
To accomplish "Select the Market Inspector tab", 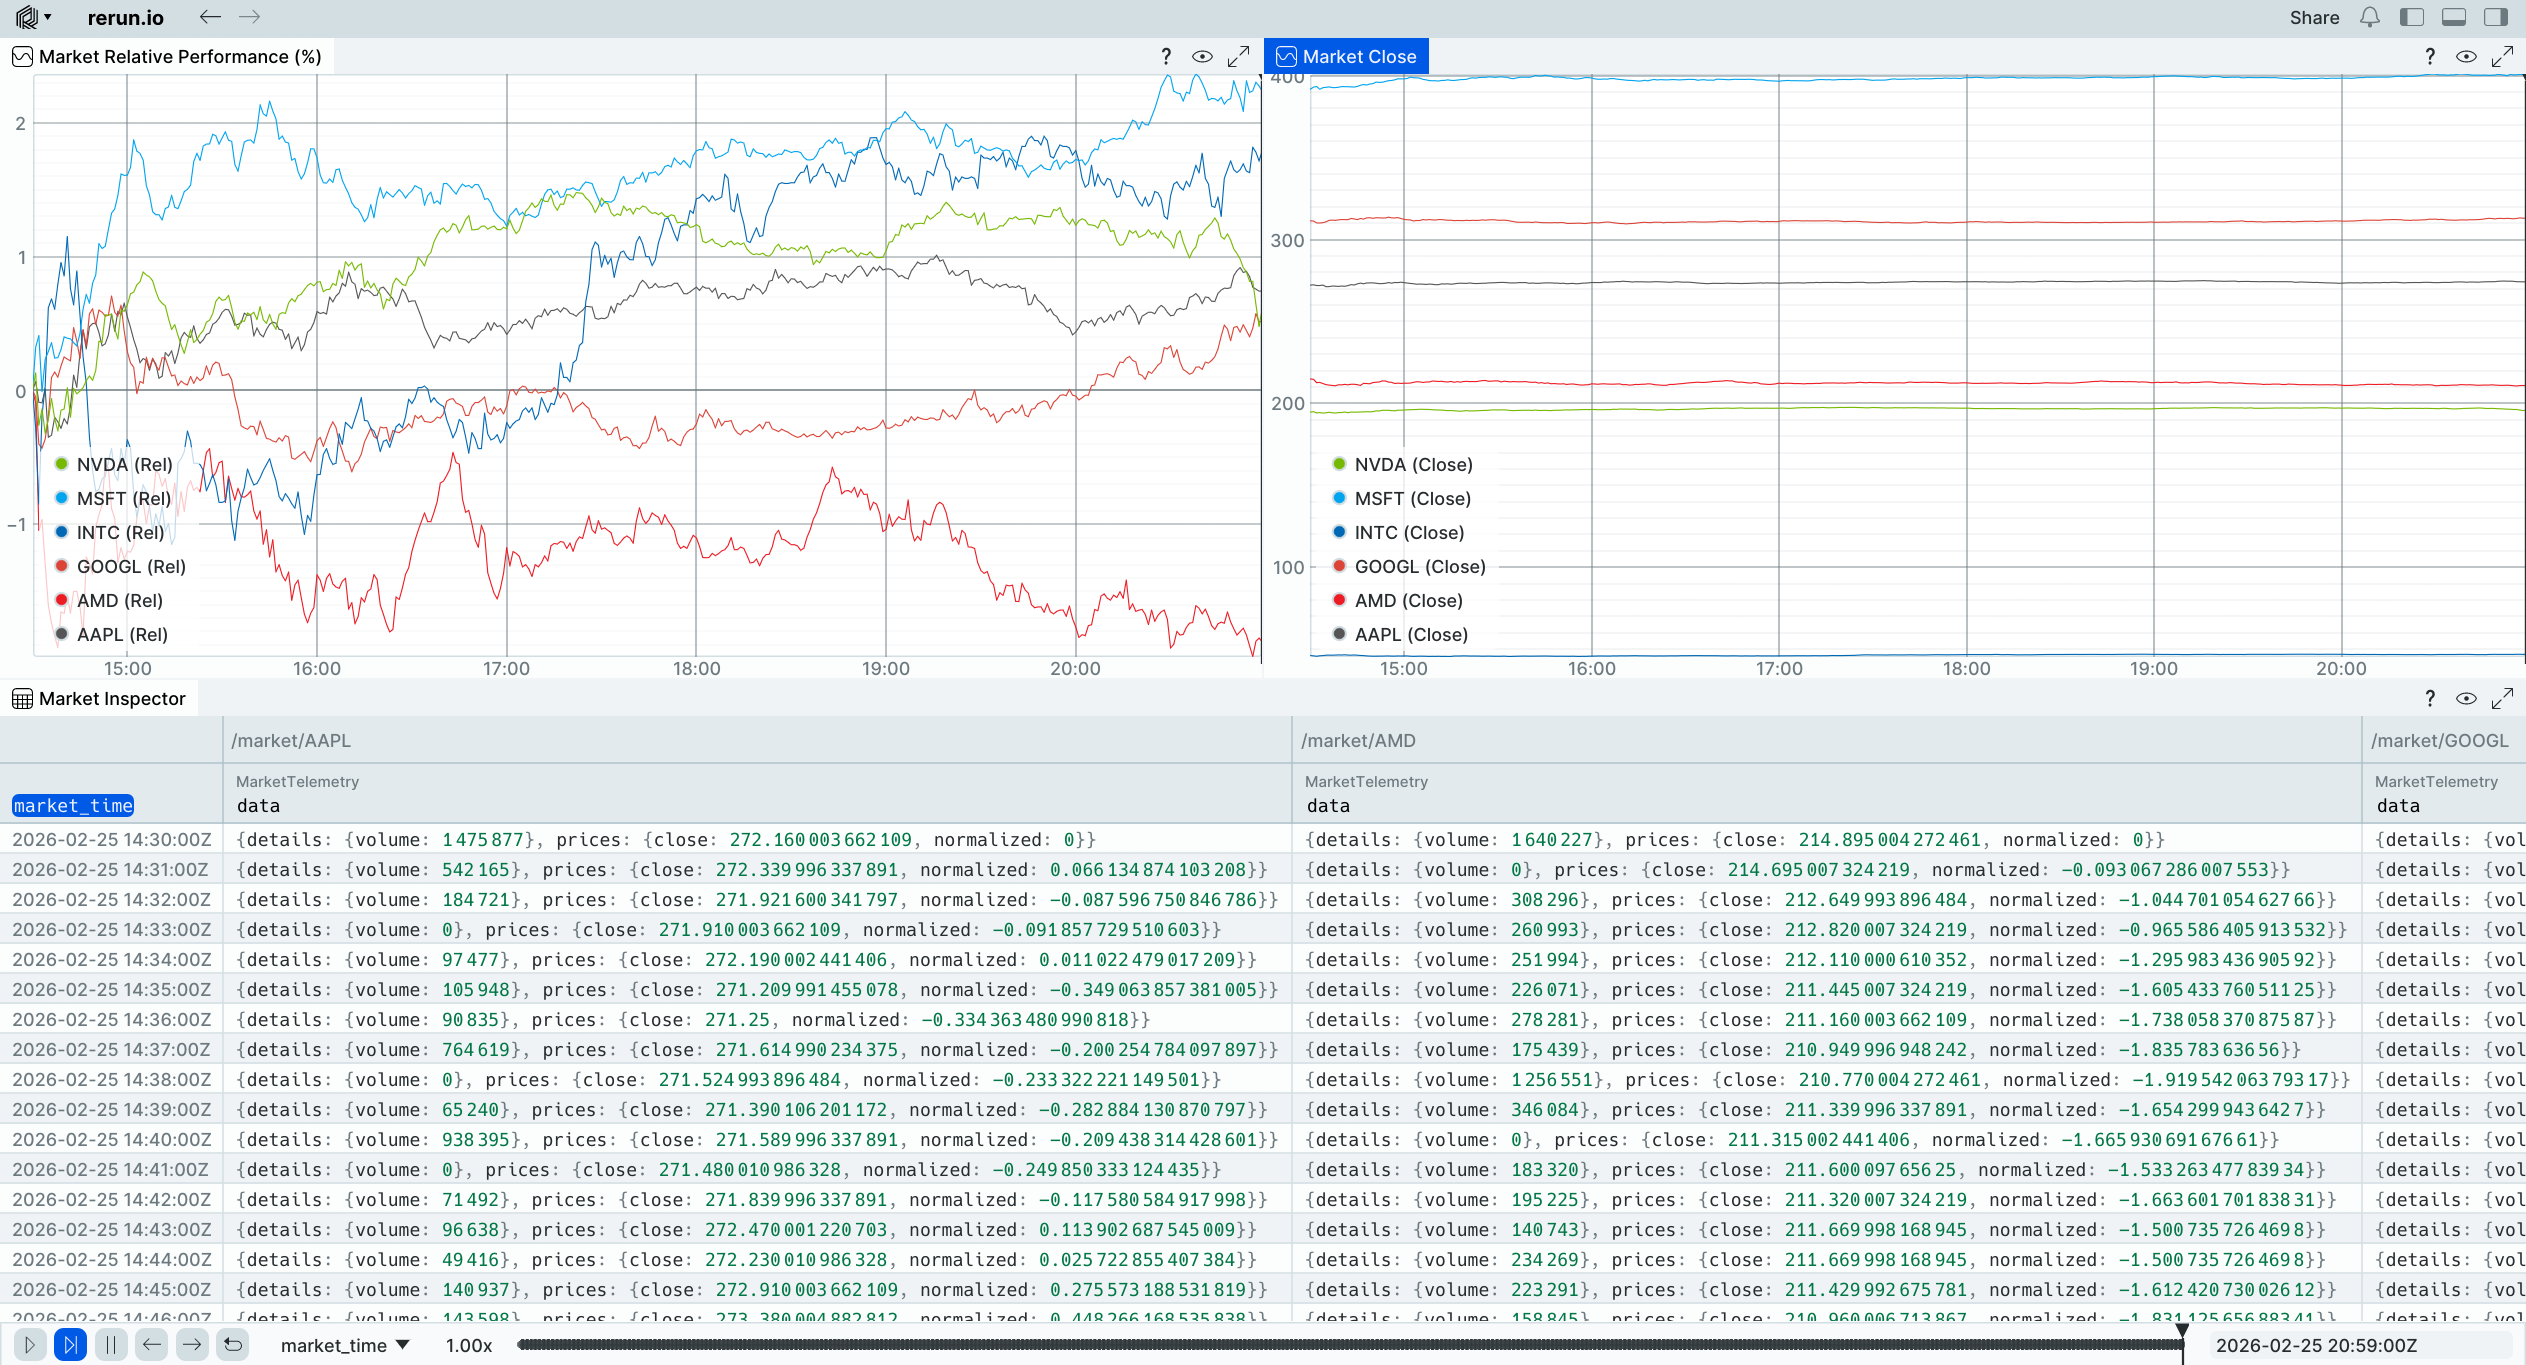I will coord(100,699).
